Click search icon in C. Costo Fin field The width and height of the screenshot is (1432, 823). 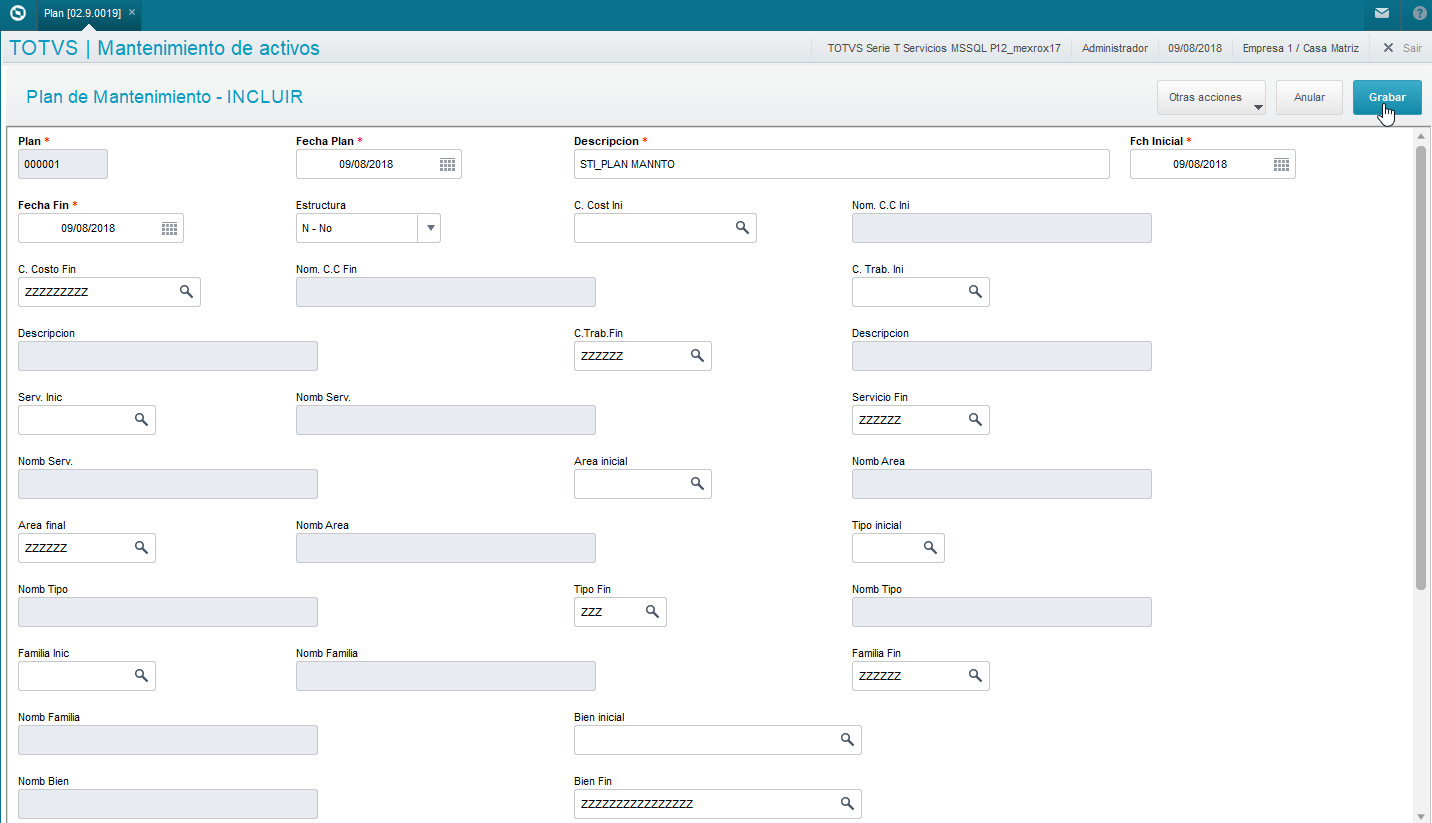186,292
